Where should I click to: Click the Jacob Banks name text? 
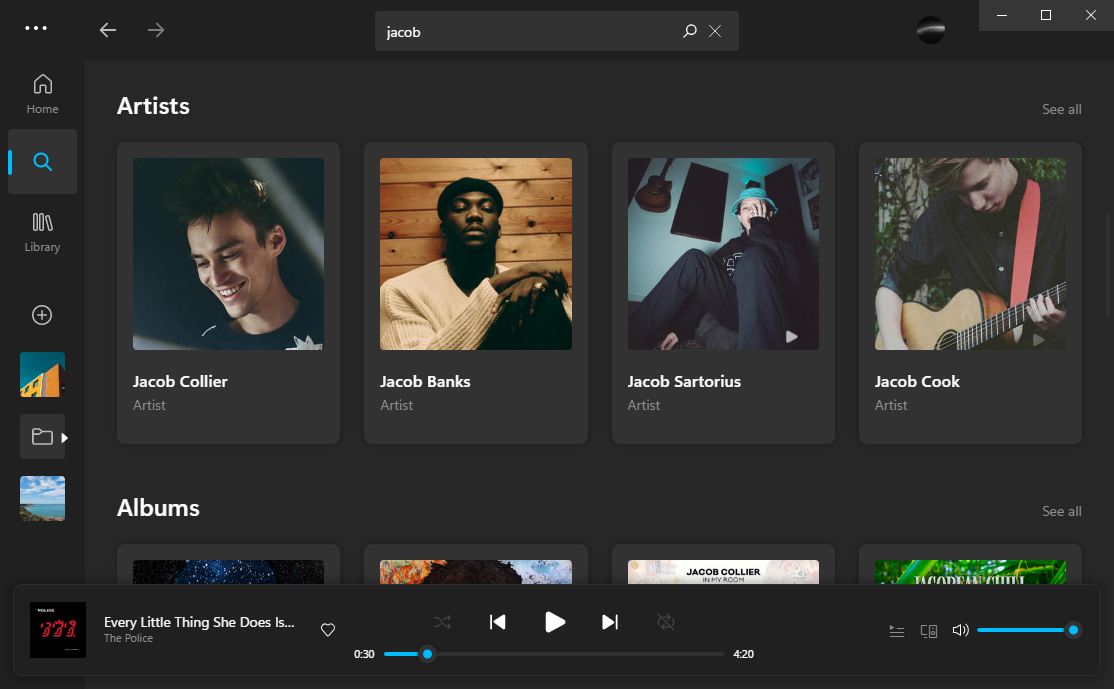[425, 381]
